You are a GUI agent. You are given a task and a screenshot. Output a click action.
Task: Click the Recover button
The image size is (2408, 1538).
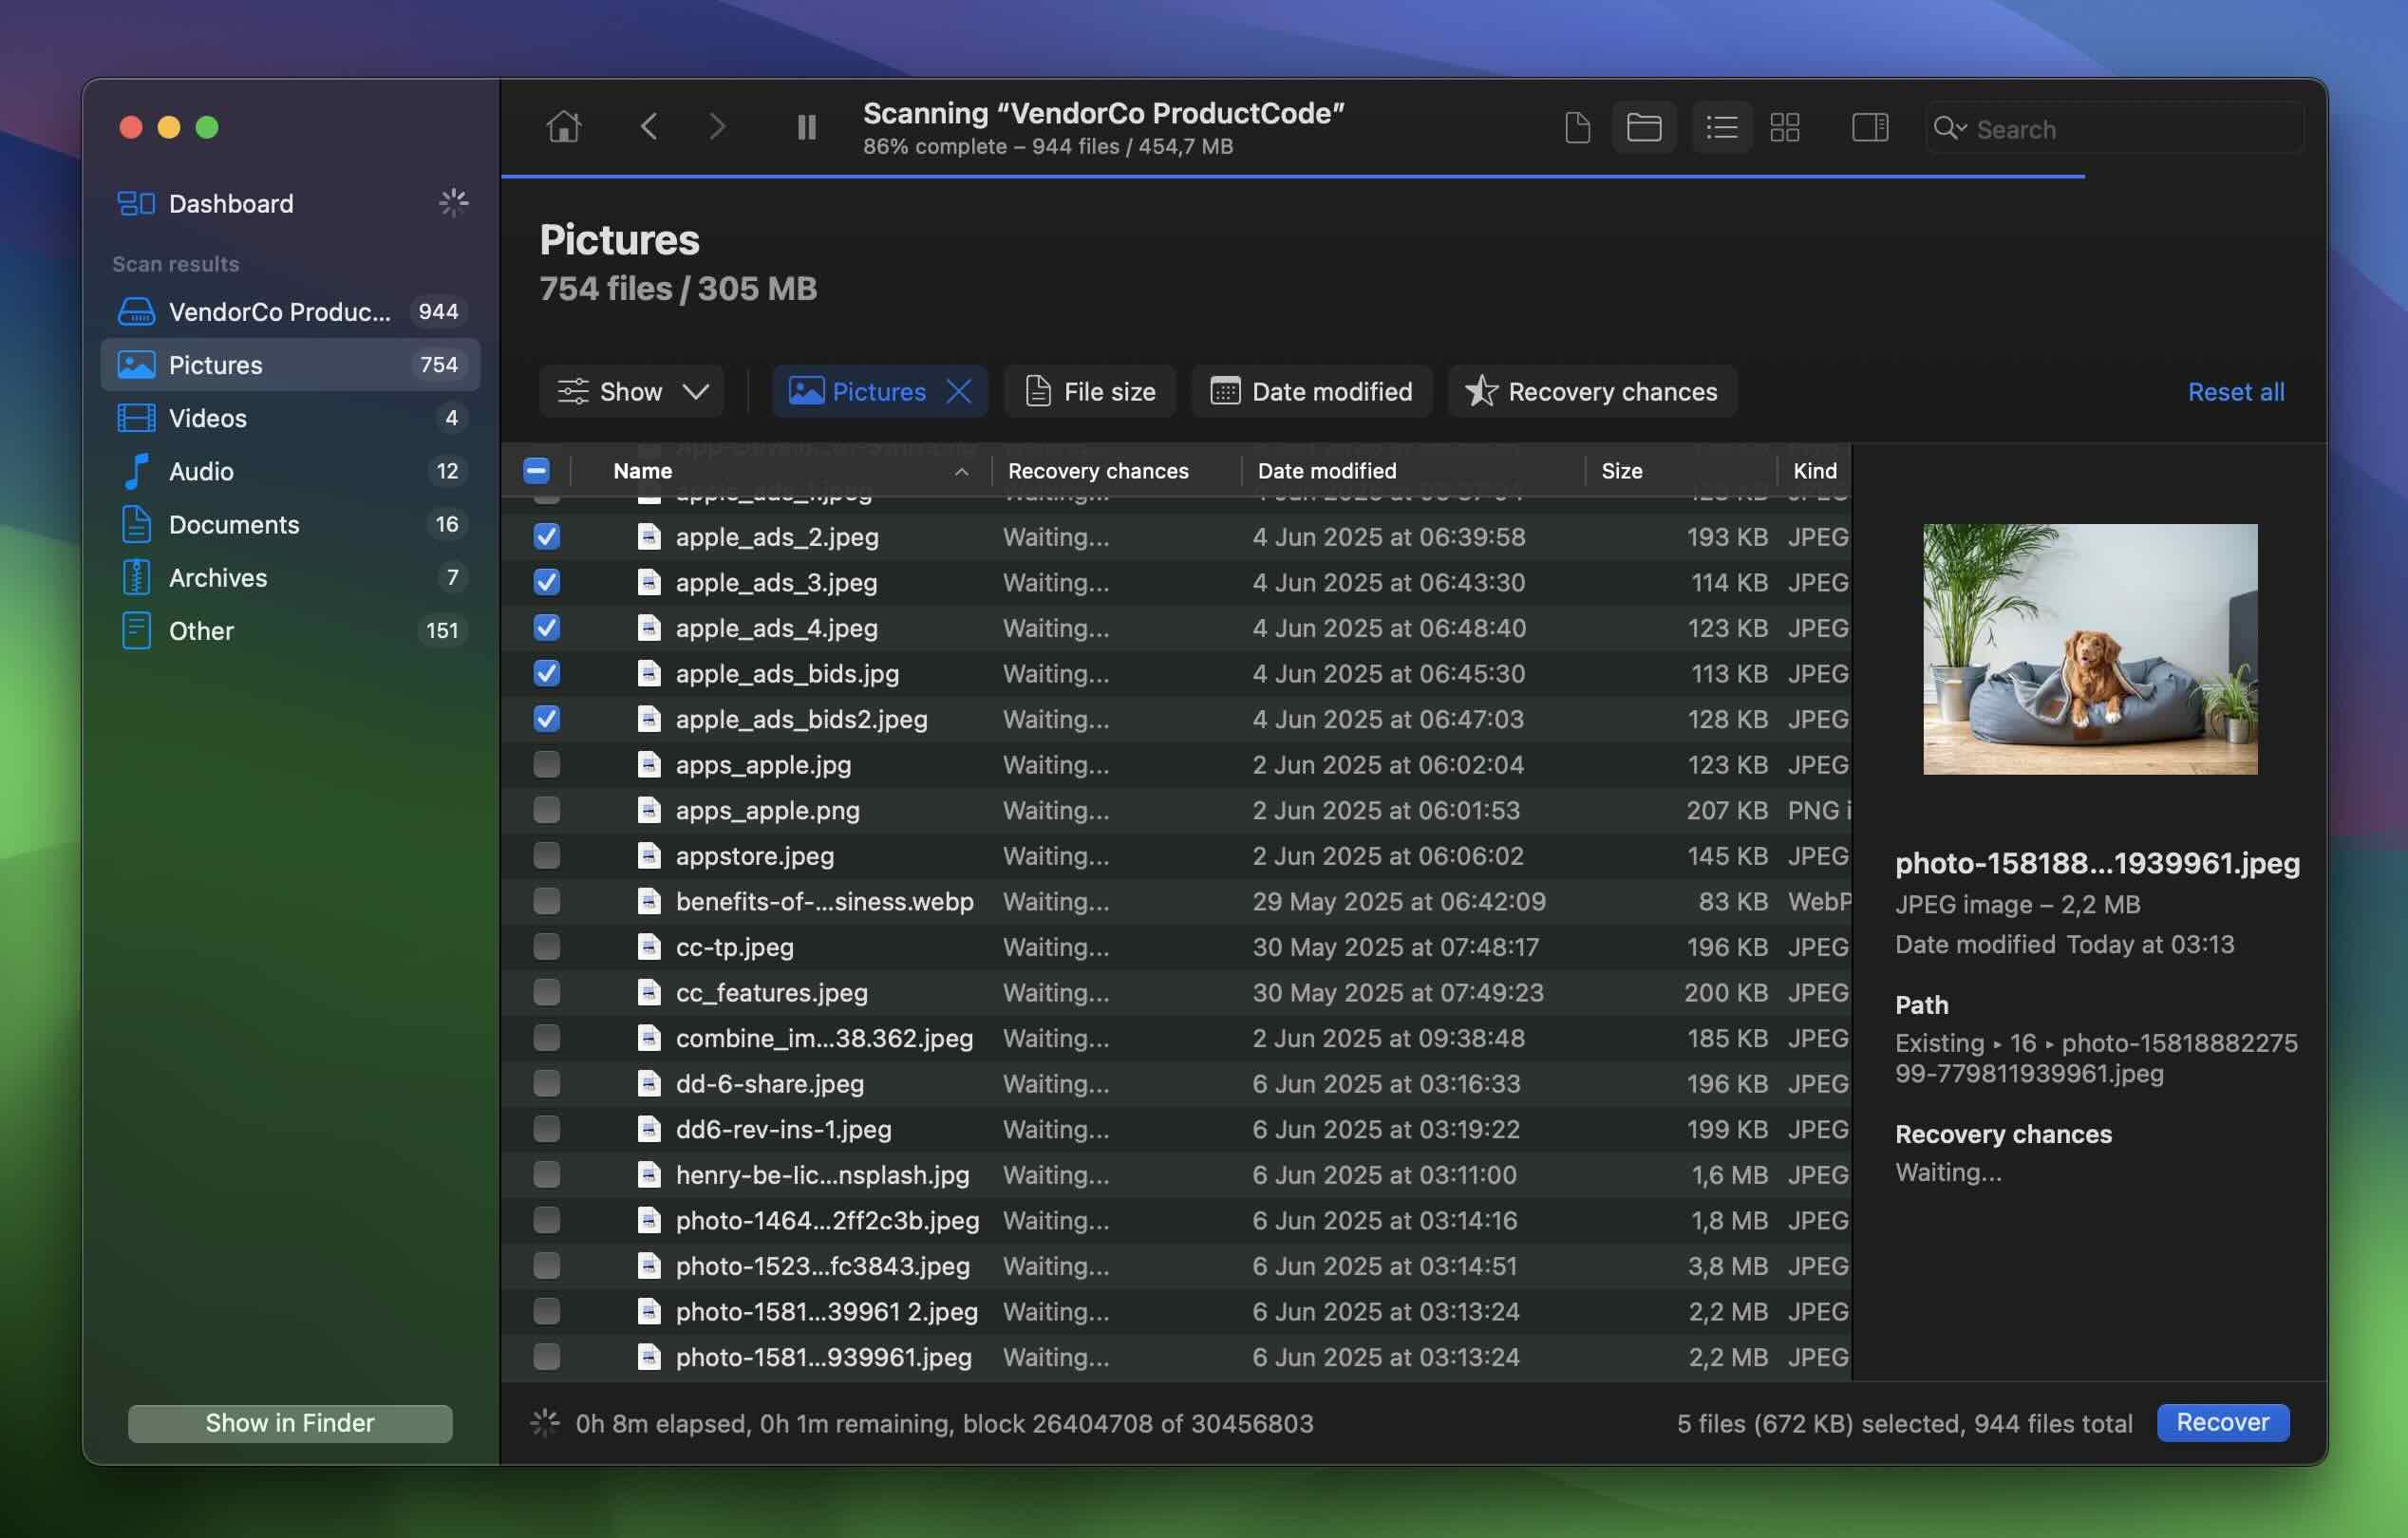pos(2223,1422)
